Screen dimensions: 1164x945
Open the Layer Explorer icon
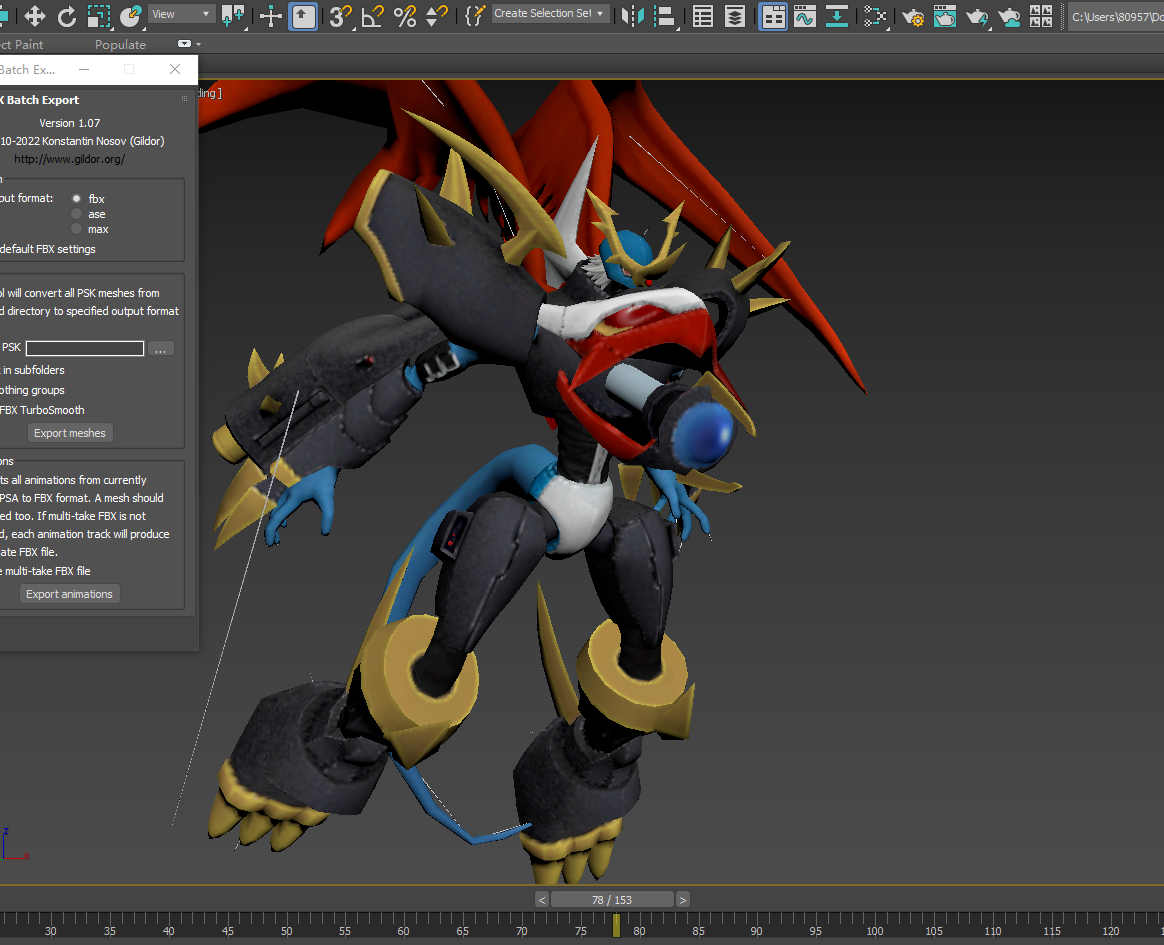735,16
